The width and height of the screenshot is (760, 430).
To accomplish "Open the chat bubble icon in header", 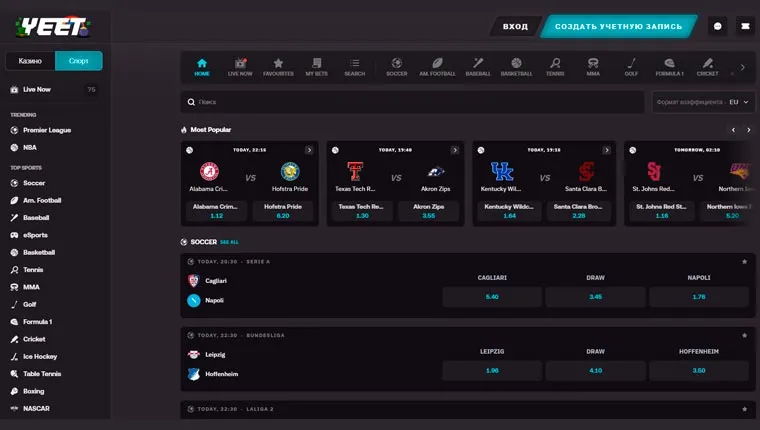I will pos(718,26).
